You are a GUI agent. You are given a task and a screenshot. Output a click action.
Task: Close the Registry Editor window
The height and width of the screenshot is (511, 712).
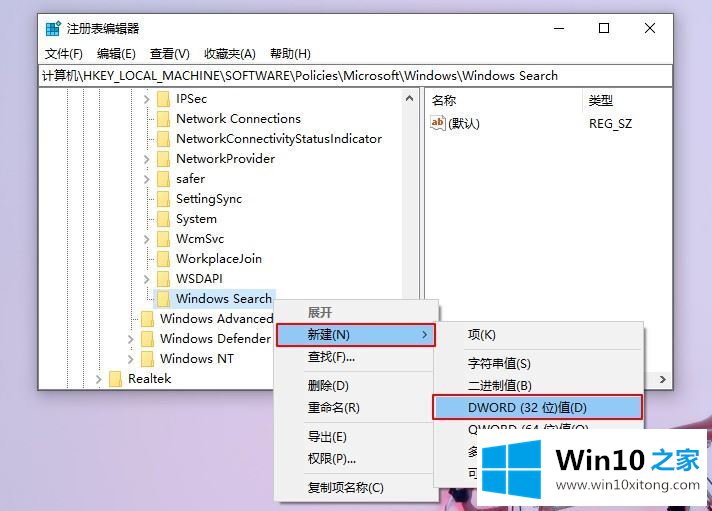pyautogui.click(x=650, y=29)
